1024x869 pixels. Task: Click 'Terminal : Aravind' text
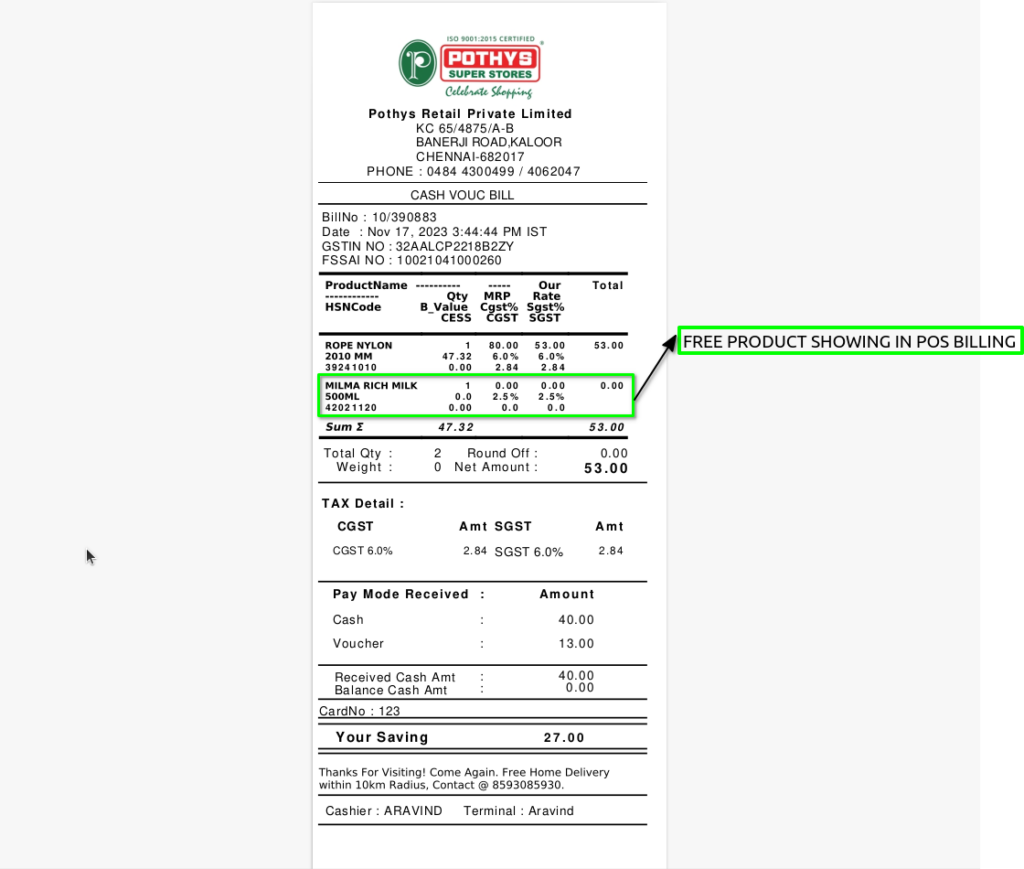(519, 811)
